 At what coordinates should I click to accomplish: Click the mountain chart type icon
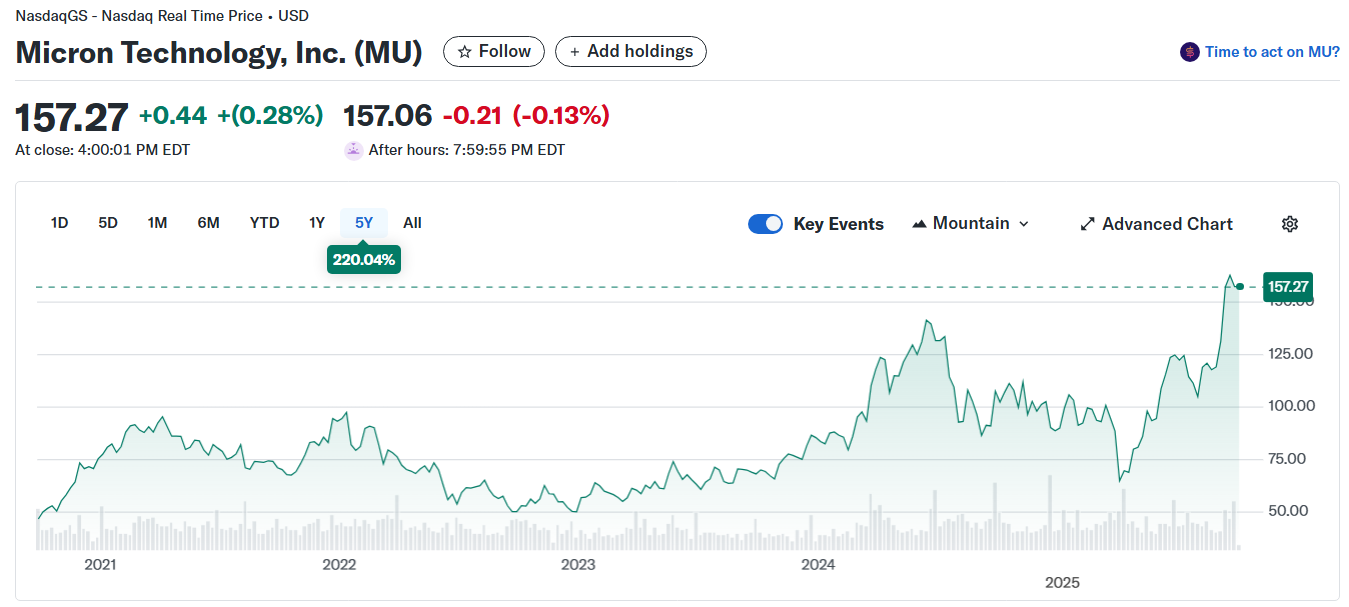[x=920, y=224]
